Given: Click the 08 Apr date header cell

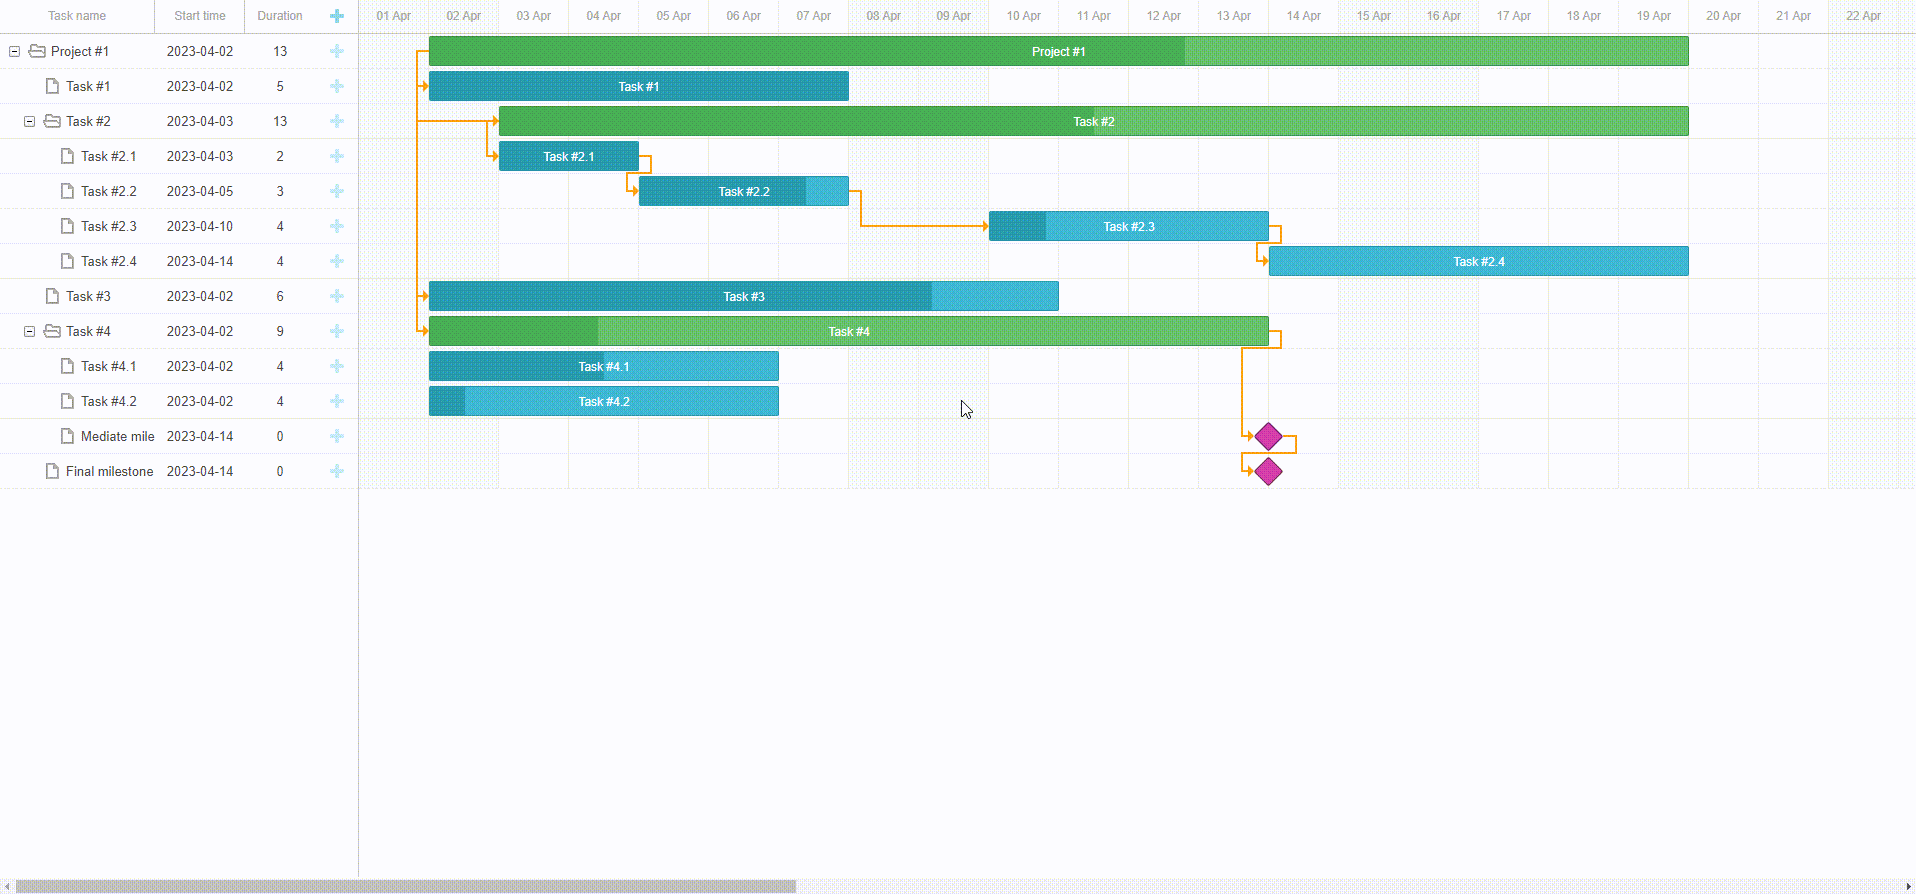Looking at the screenshot, I should [884, 16].
